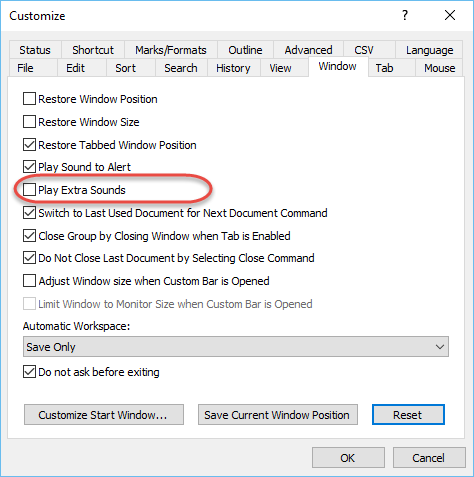The height and width of the screenshot is (477, 474).
Task: Click Save Current Window Position button
Action: pos(278,415)
